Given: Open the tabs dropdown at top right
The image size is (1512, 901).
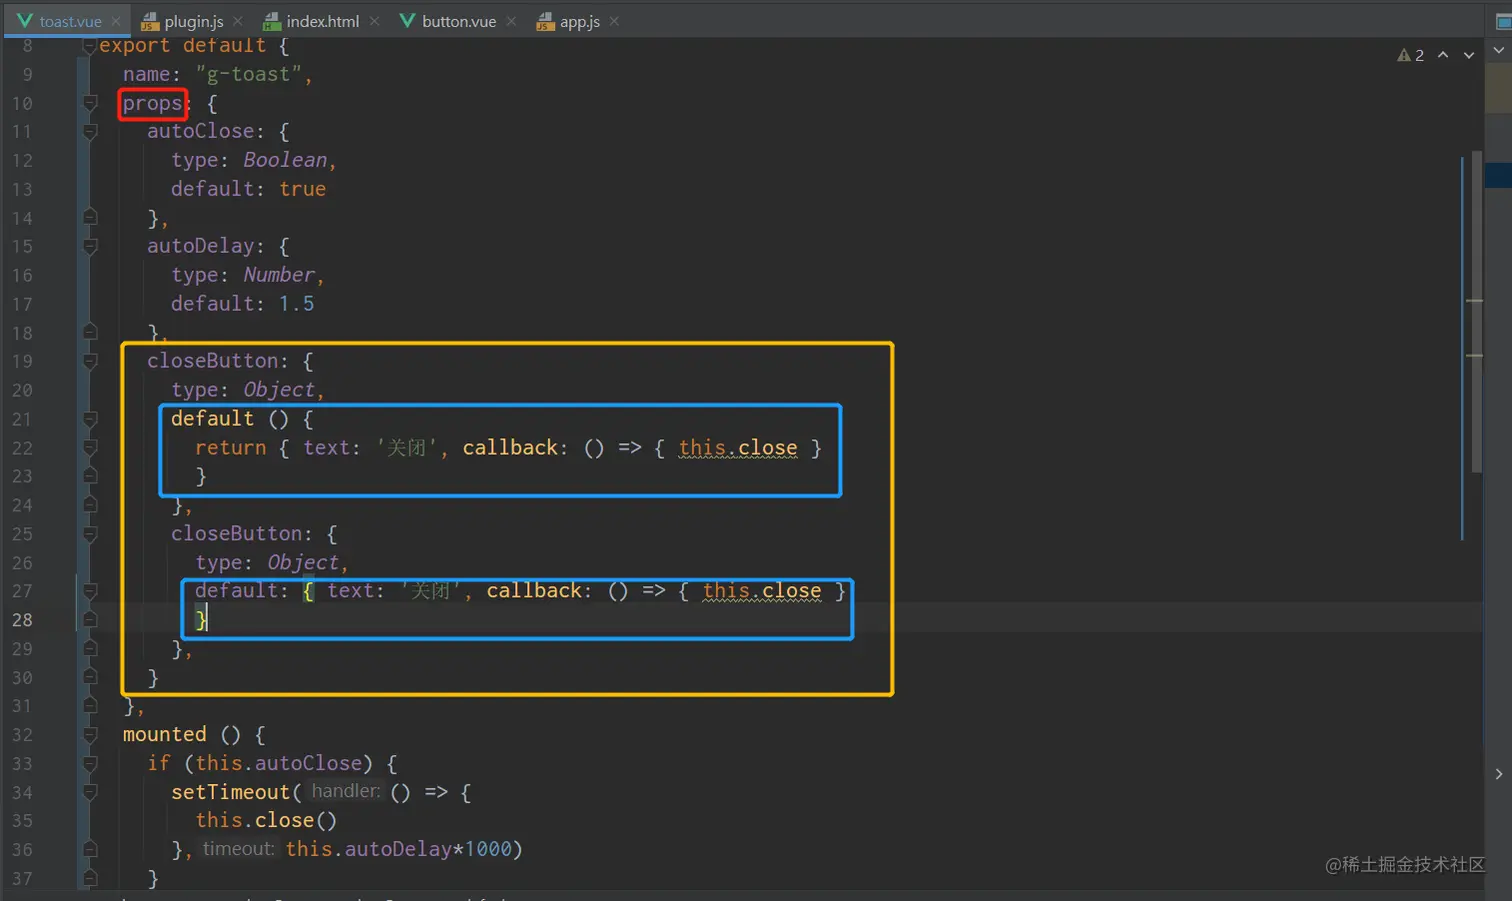Looking at the screenshot, I should (1498, 49).
